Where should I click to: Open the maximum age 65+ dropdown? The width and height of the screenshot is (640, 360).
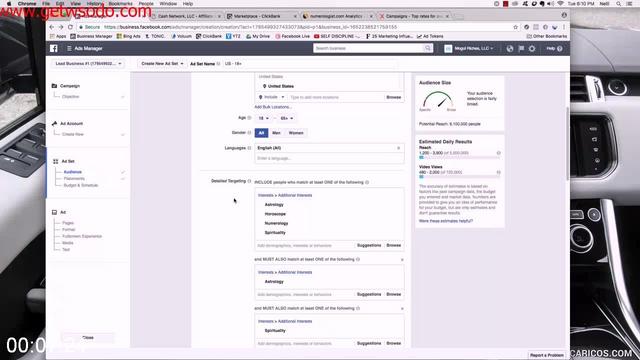[287, 118]
